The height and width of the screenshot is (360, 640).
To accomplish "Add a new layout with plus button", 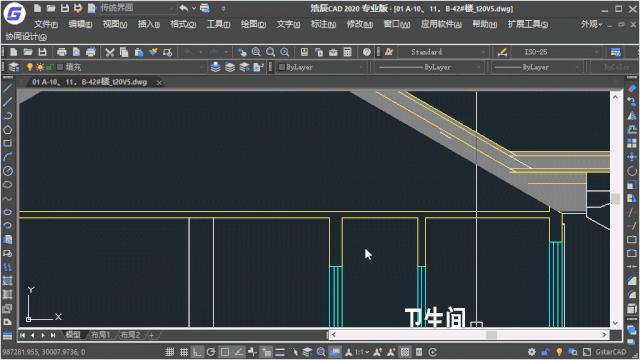I will 151,336.
